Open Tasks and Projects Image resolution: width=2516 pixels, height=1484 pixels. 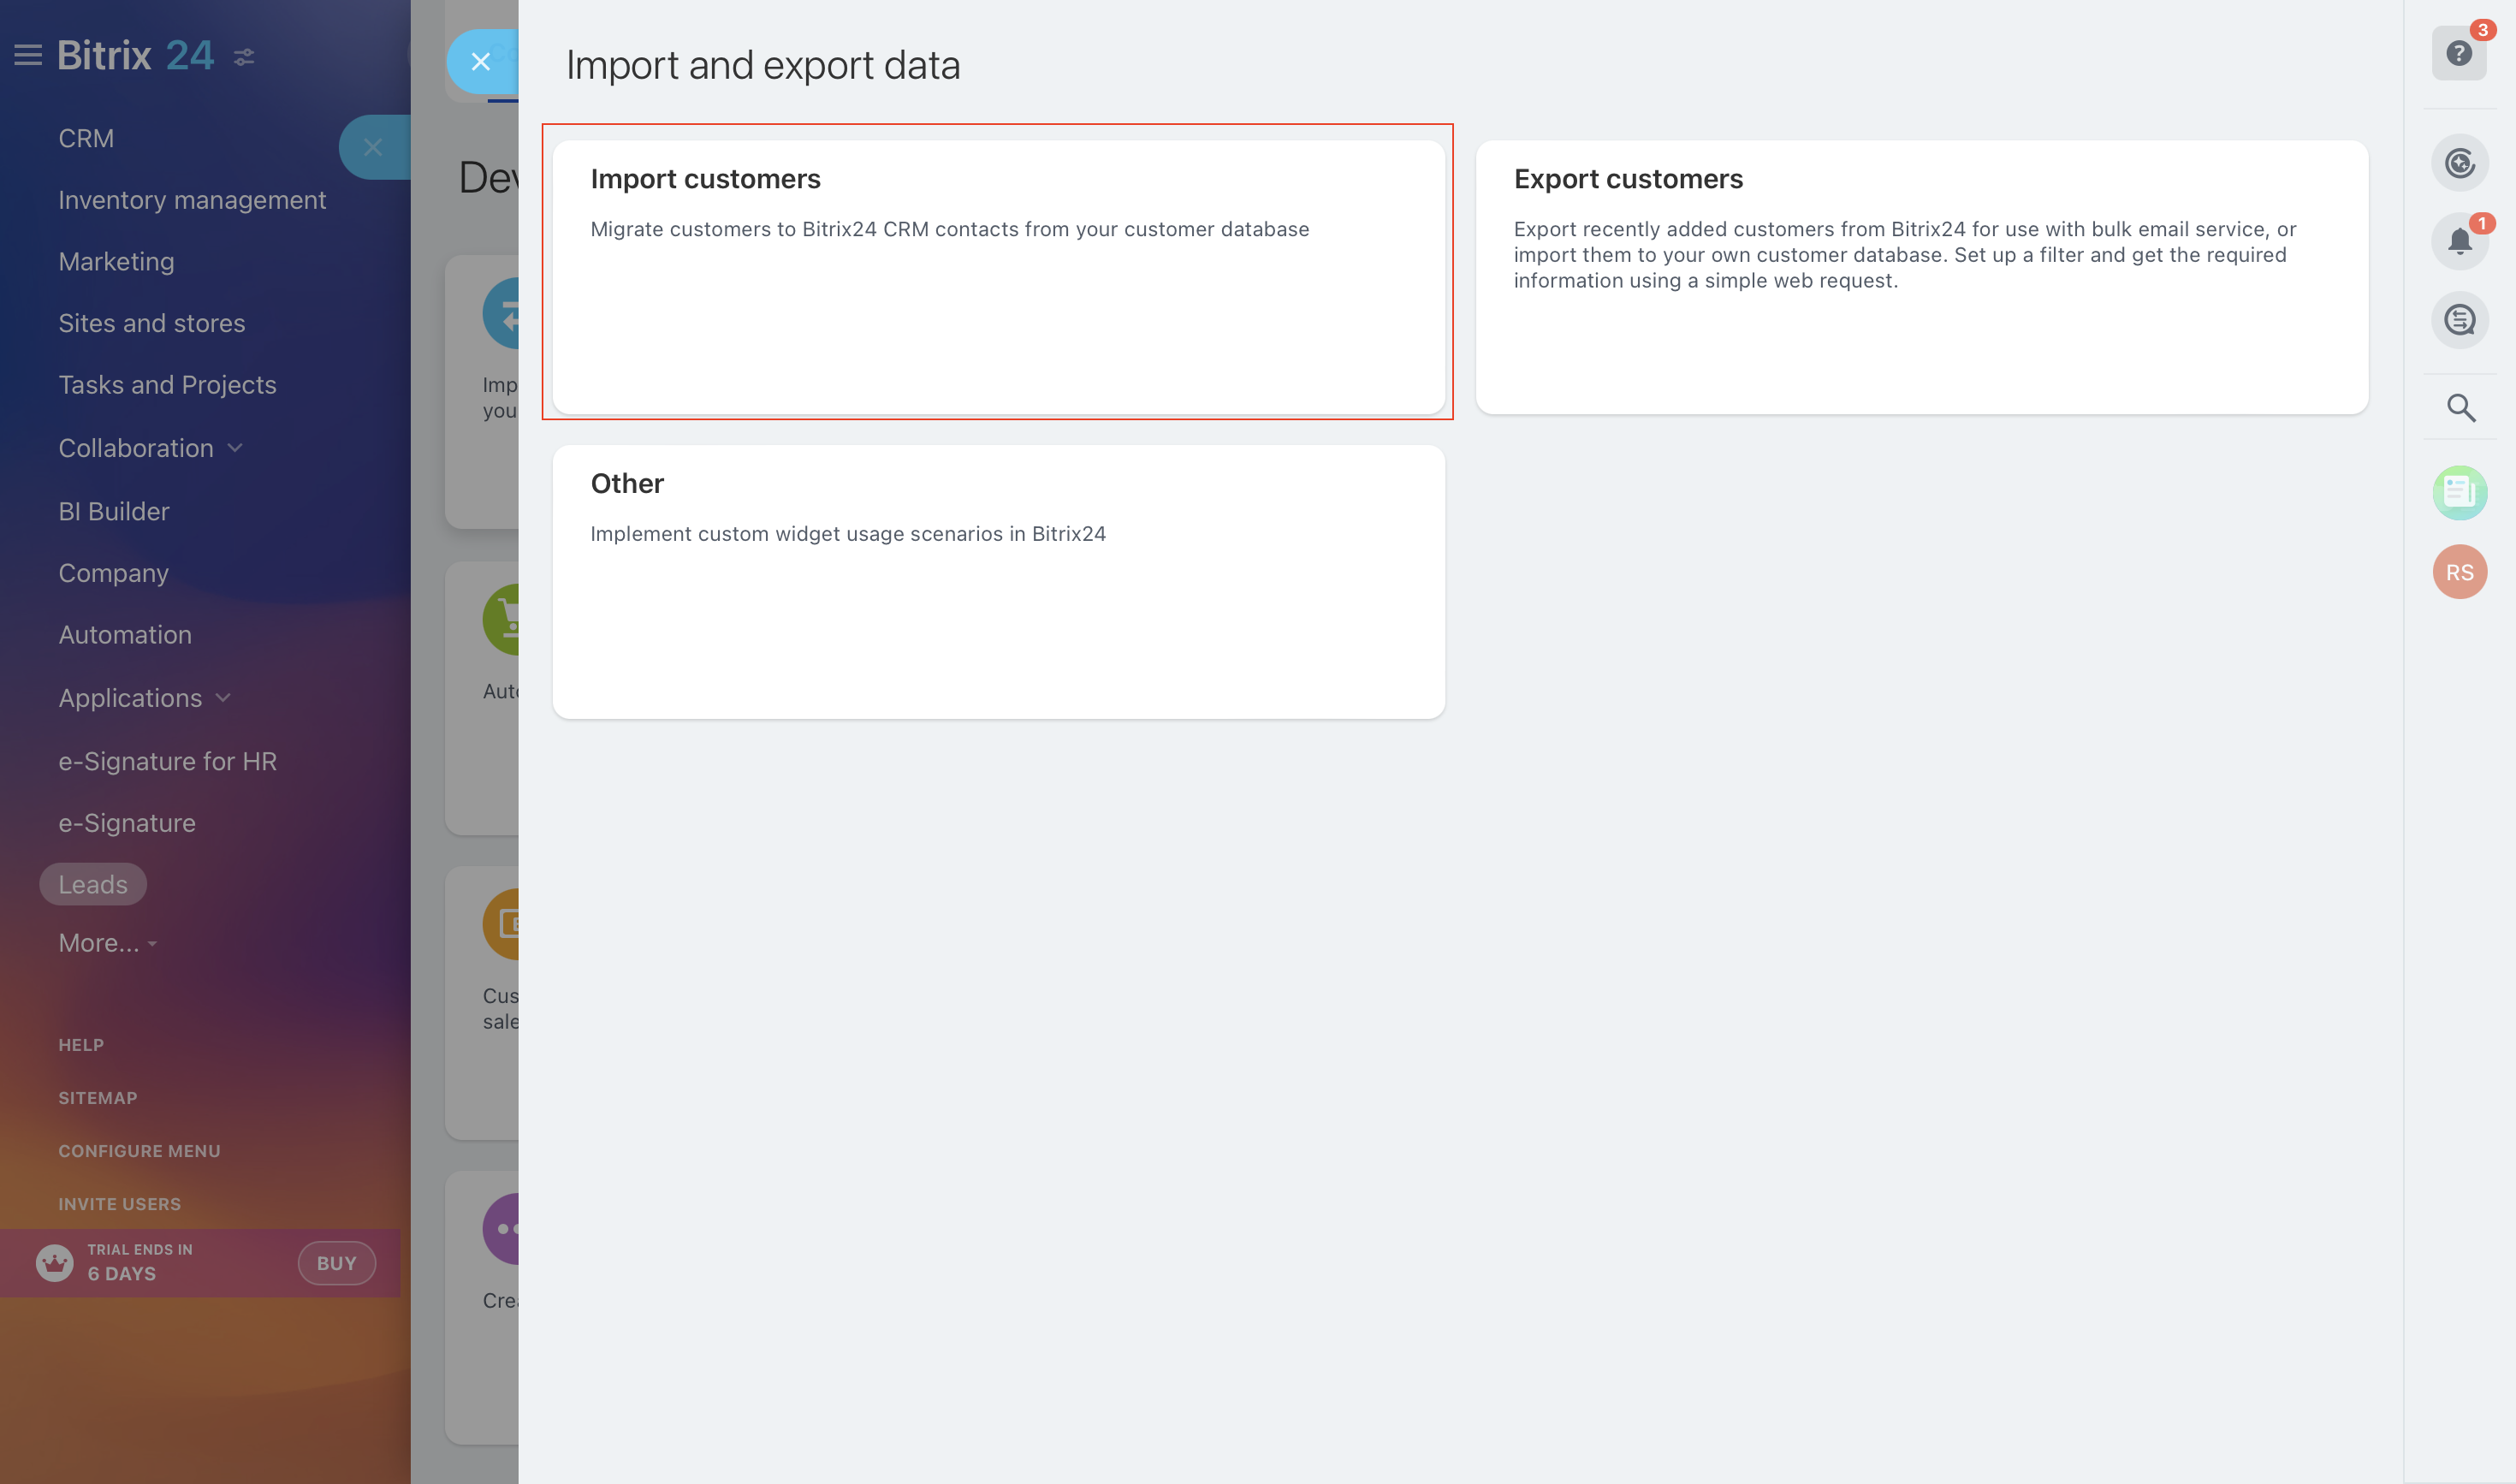click(x=167, y=385)
